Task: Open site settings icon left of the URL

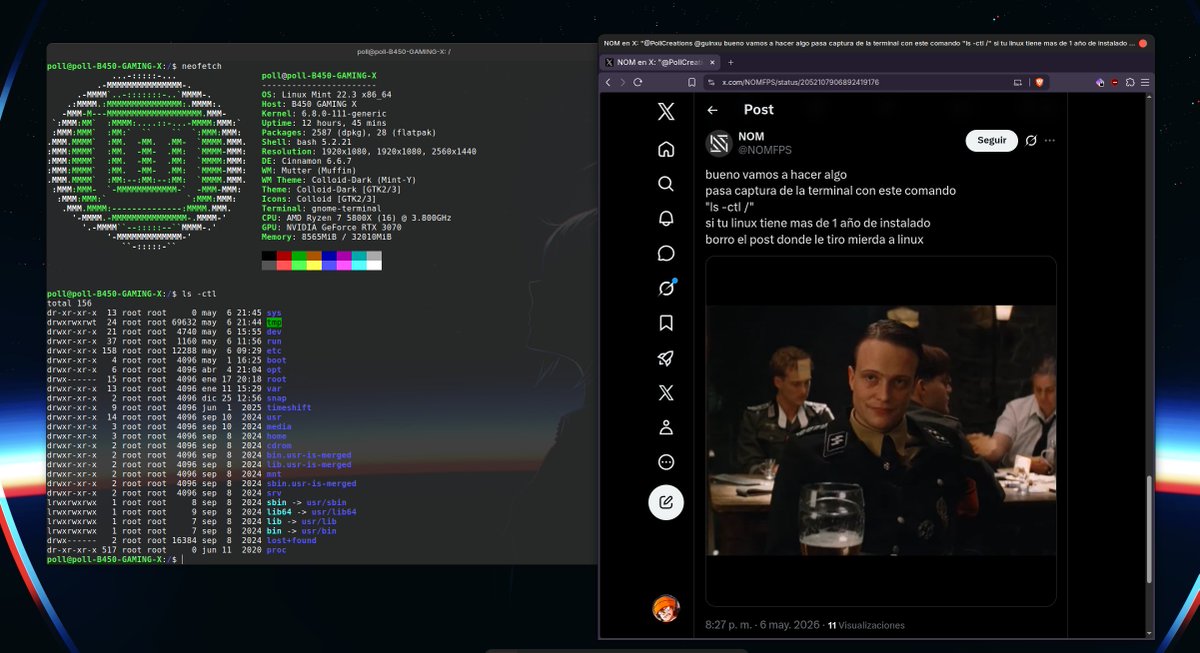Action: 711,82
